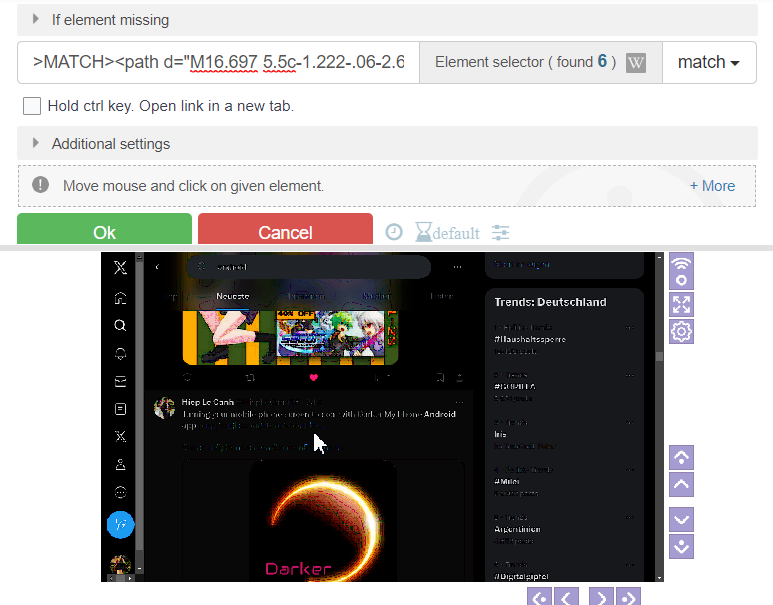Click the scroll up chevron button

coord(681,484)
